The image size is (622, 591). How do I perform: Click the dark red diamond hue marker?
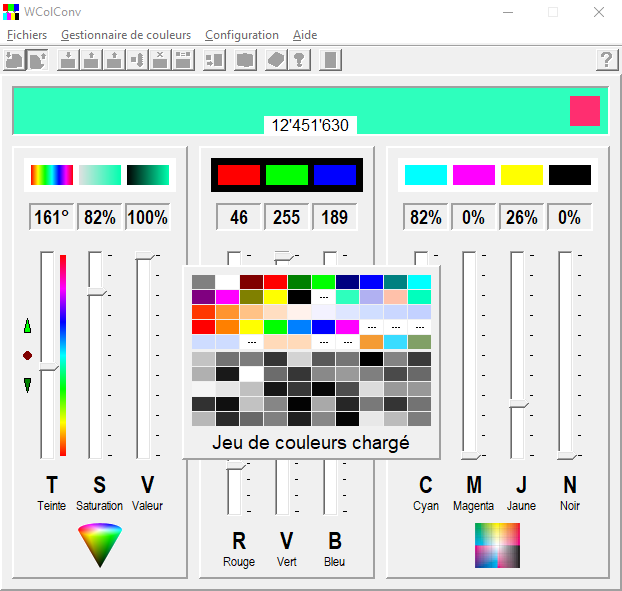(x=27, y=355)
